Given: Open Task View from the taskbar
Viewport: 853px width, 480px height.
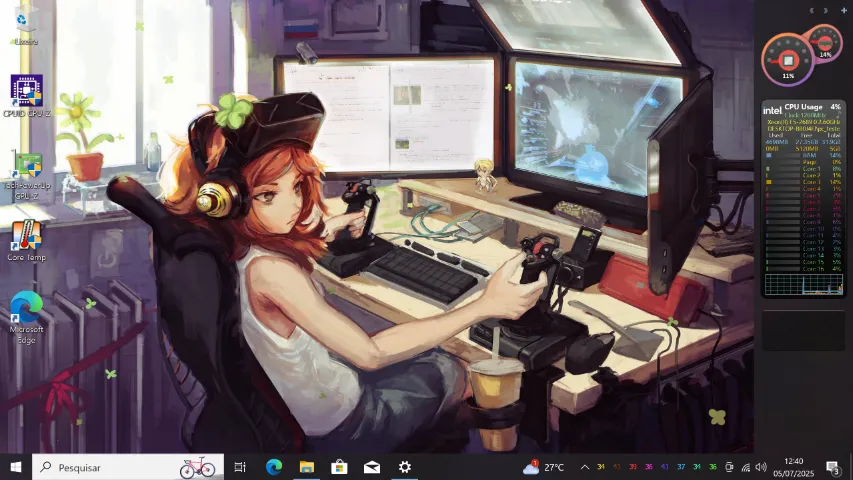Looking at the screenshot, I should pyautogui.click(x=240, y=467).
